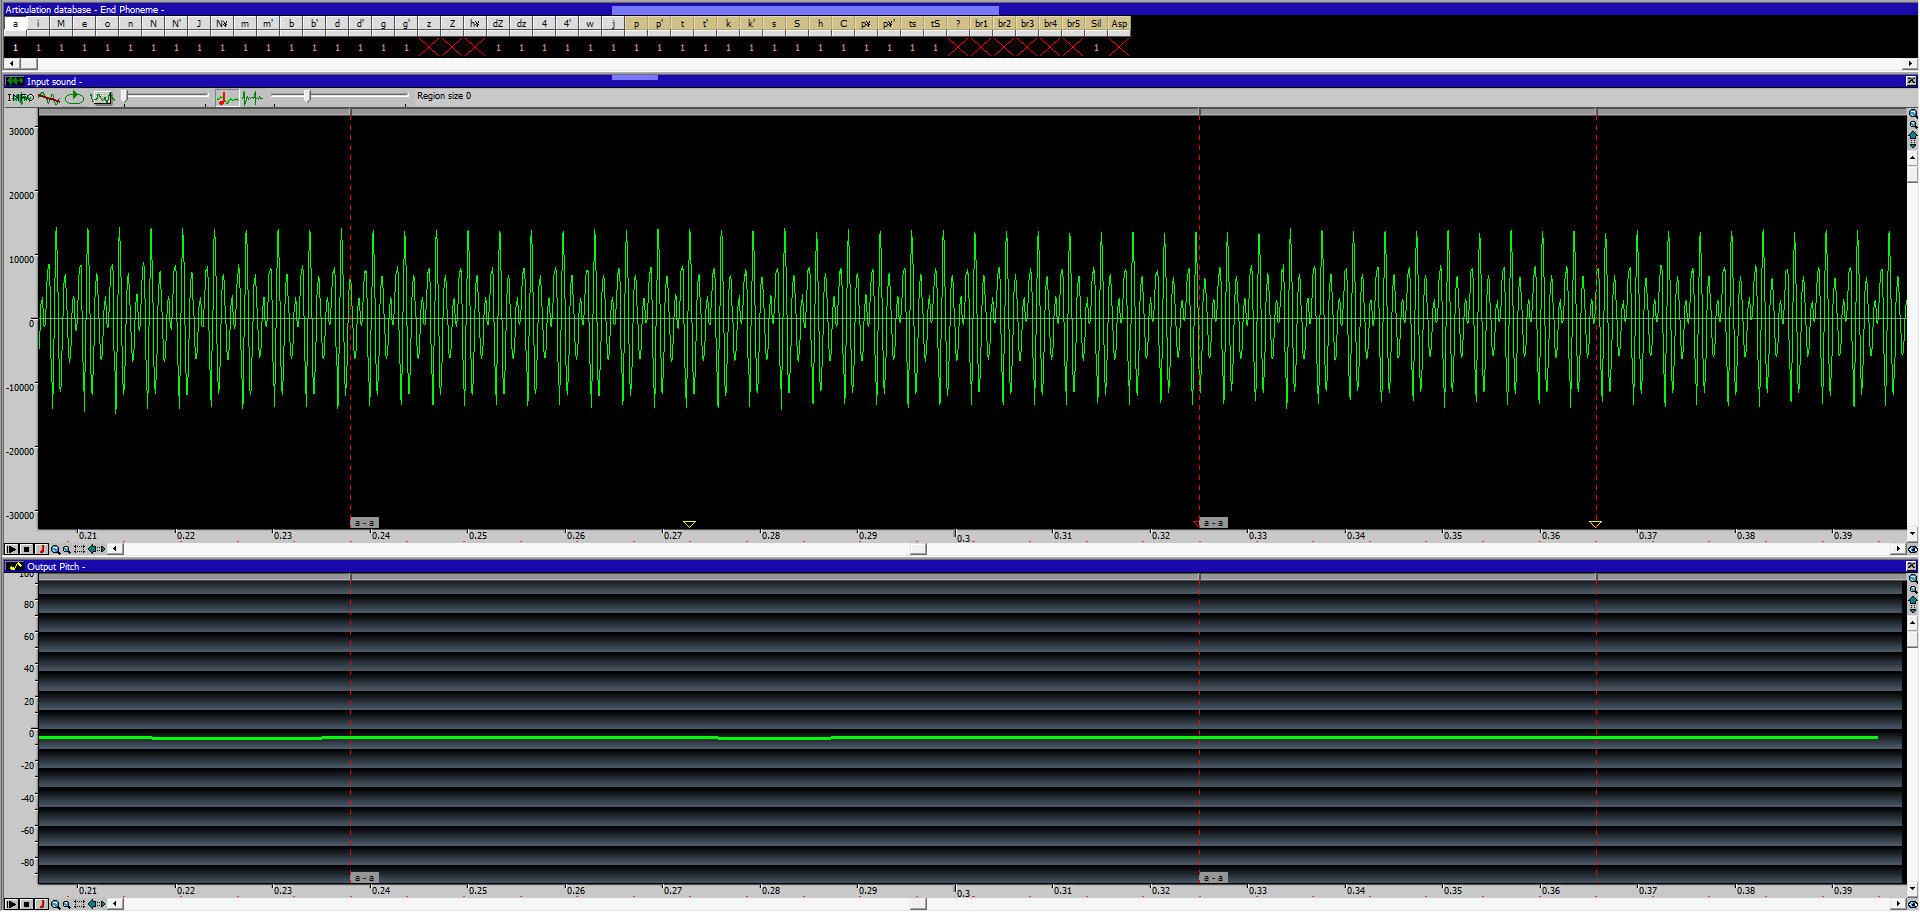Toggle red note button beside Input sound stop
The width and height of the screenshot is (1920, 912).
(41, 549)
